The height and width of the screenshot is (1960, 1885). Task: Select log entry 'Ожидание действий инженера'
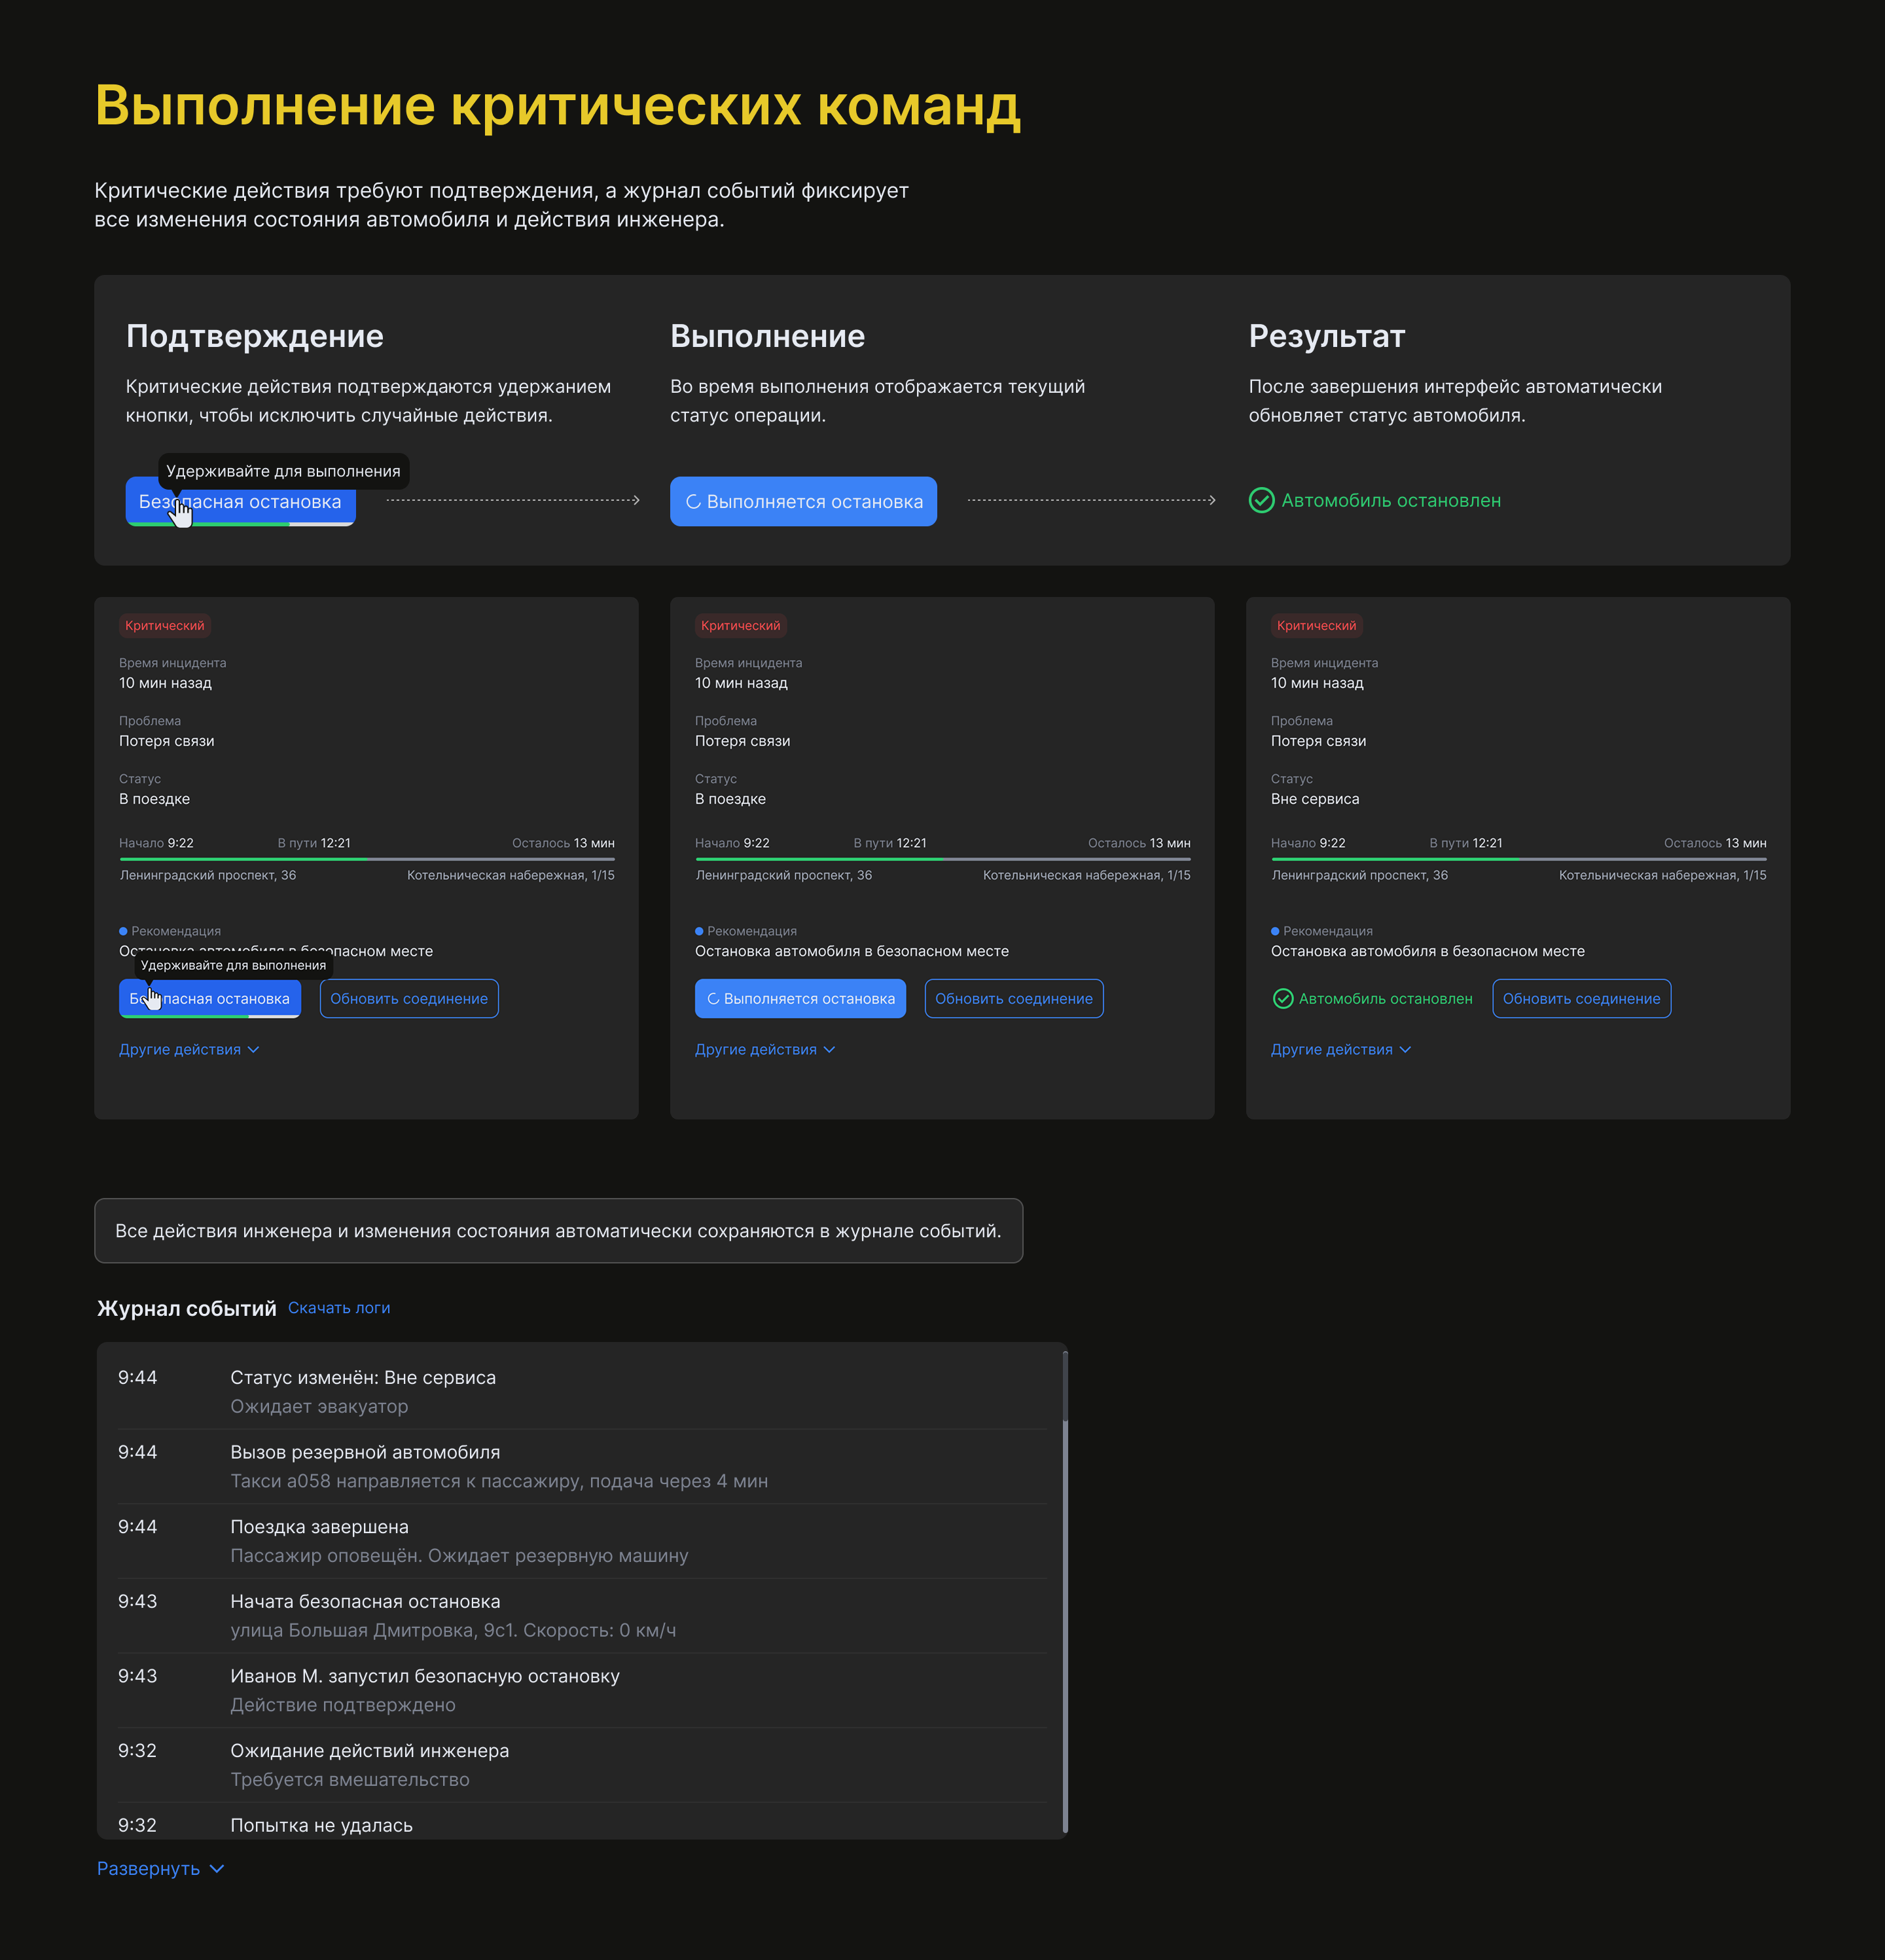click(582, 1765)
